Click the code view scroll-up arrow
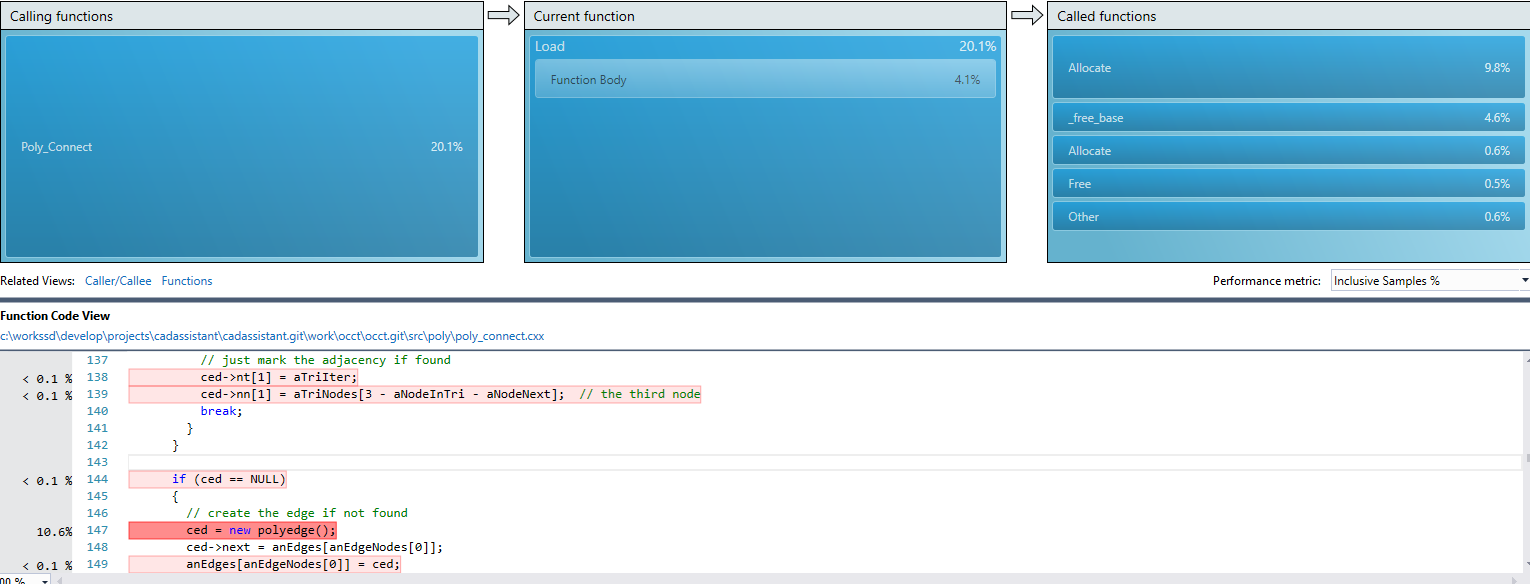The height and width of the screenshot is (584, 1530). [1523, 358]
